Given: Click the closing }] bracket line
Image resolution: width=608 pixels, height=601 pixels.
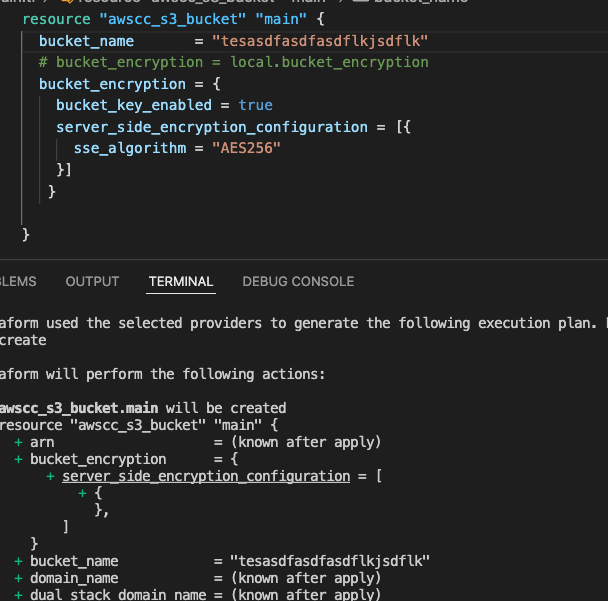Looking at the screenshot, I should pos(64,170).
